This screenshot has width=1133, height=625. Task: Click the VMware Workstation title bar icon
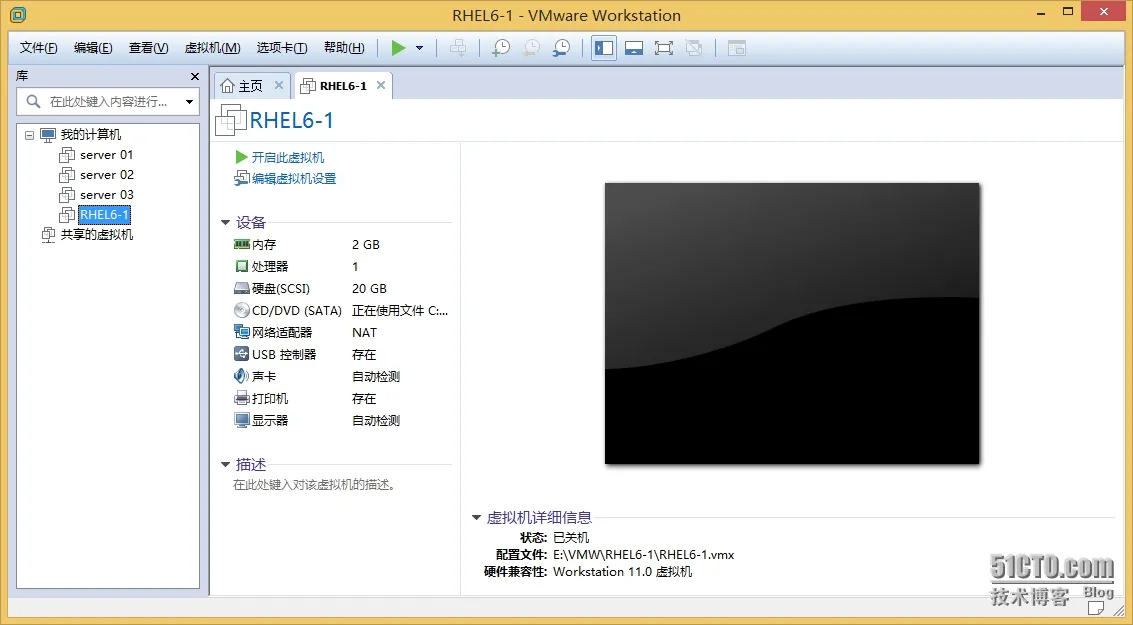tap(18, 14)
